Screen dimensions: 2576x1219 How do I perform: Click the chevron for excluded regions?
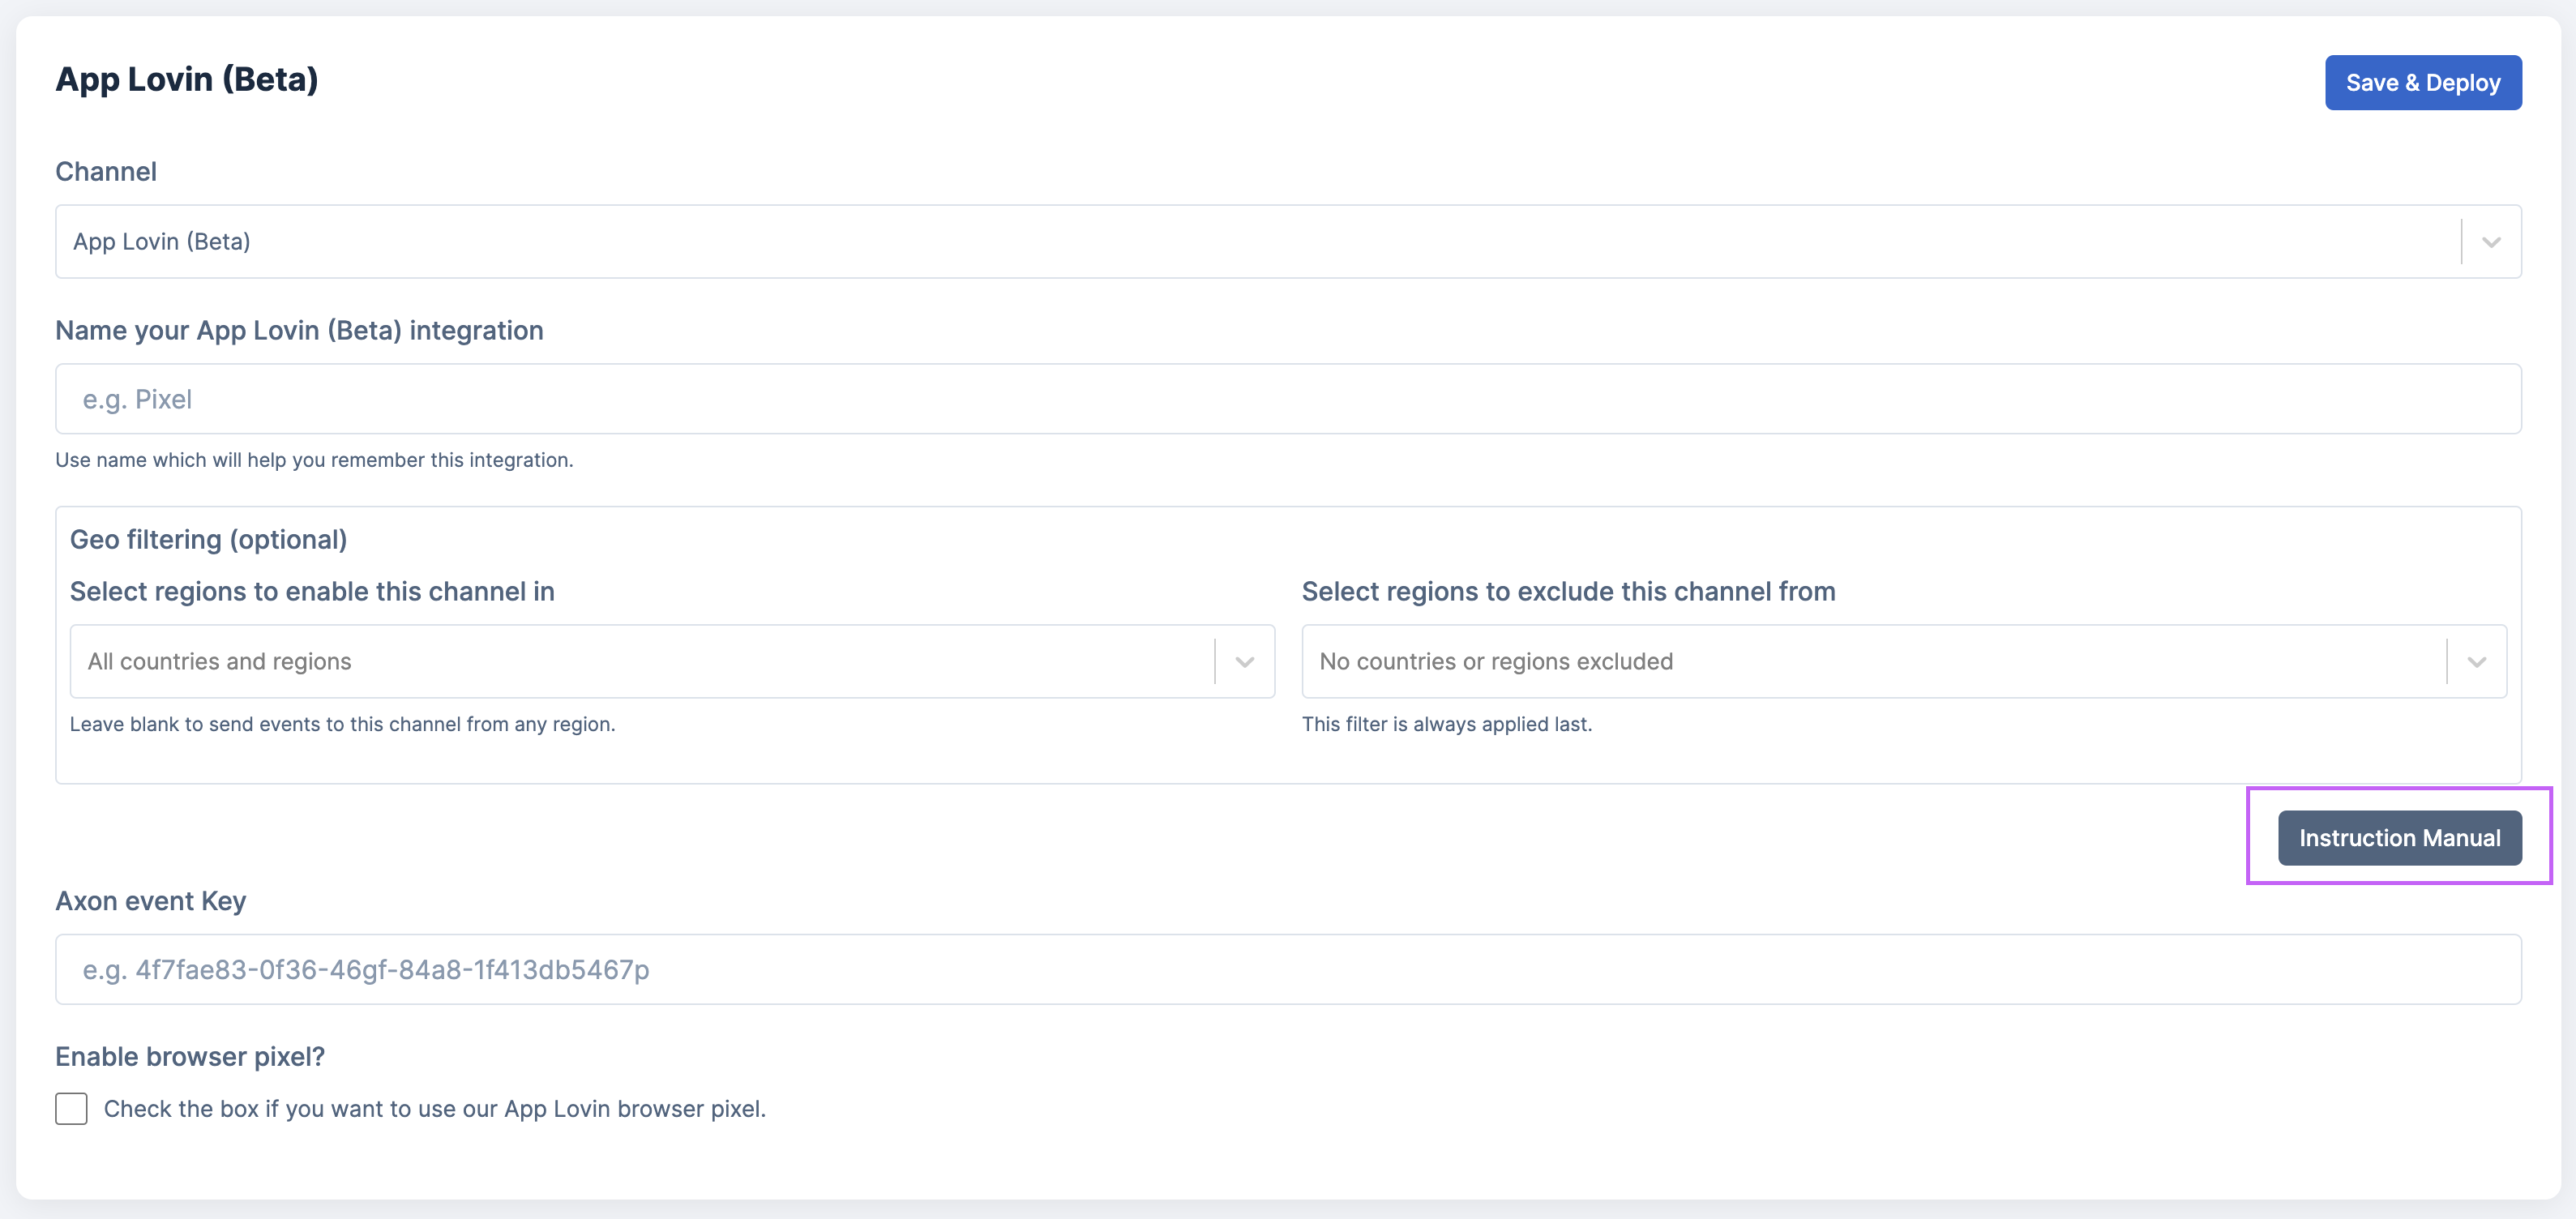[2476, 662]
